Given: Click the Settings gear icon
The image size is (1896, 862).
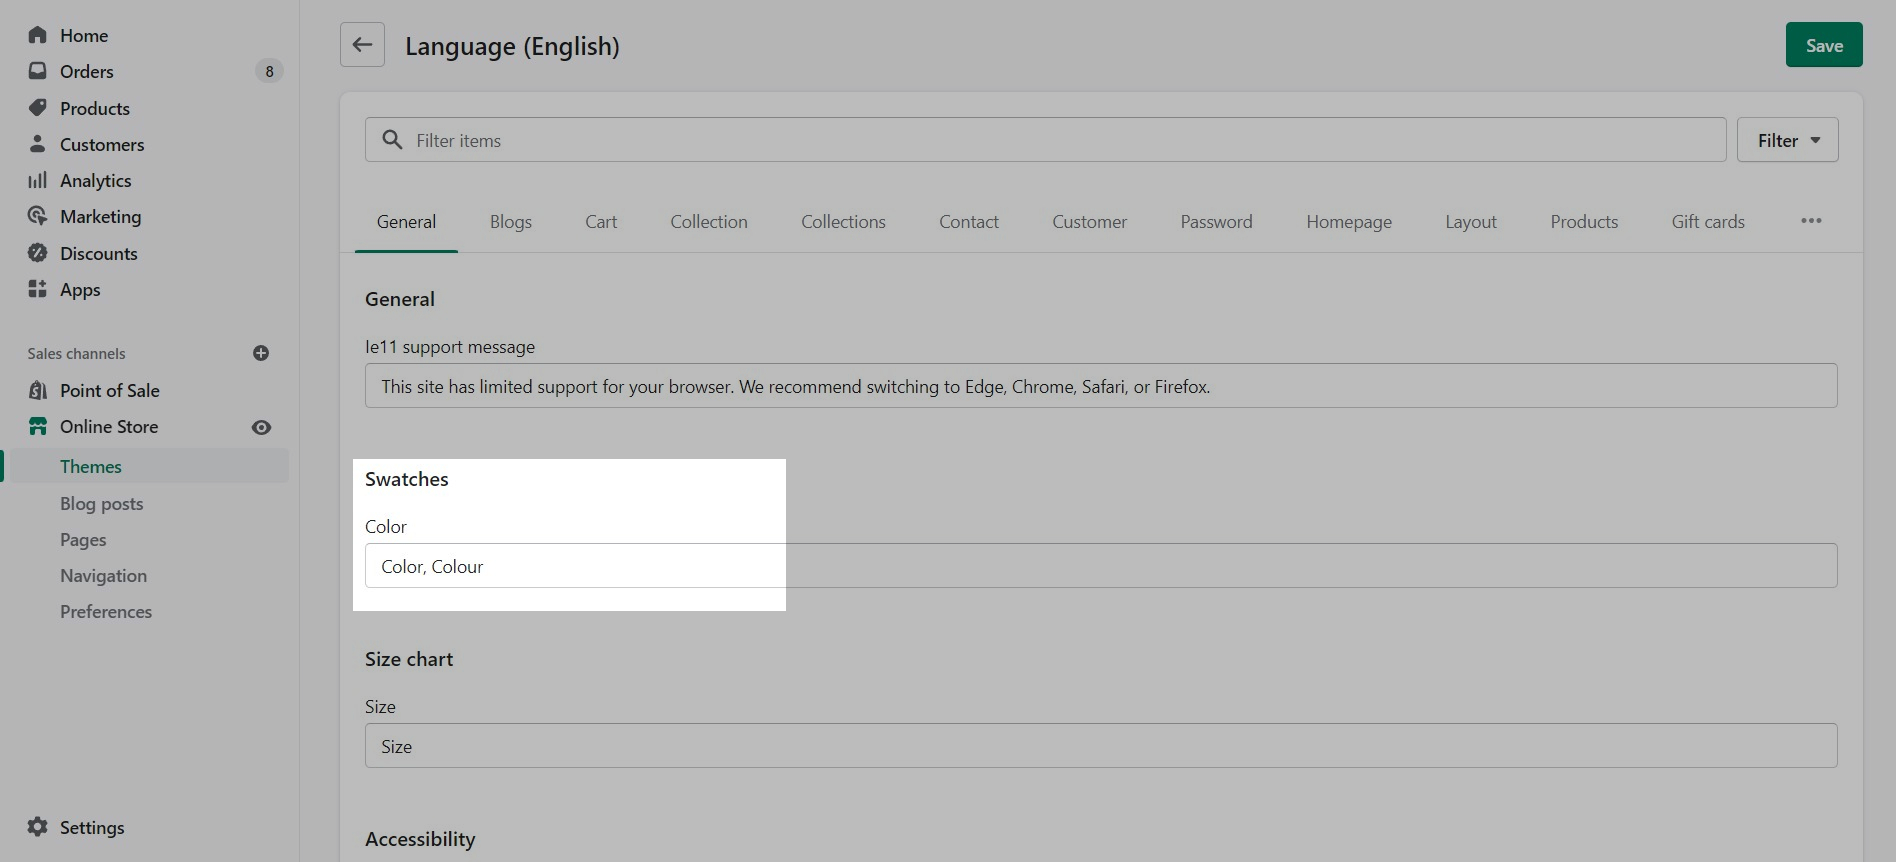Looking at the screenshot, I should (x=38, y=827).
